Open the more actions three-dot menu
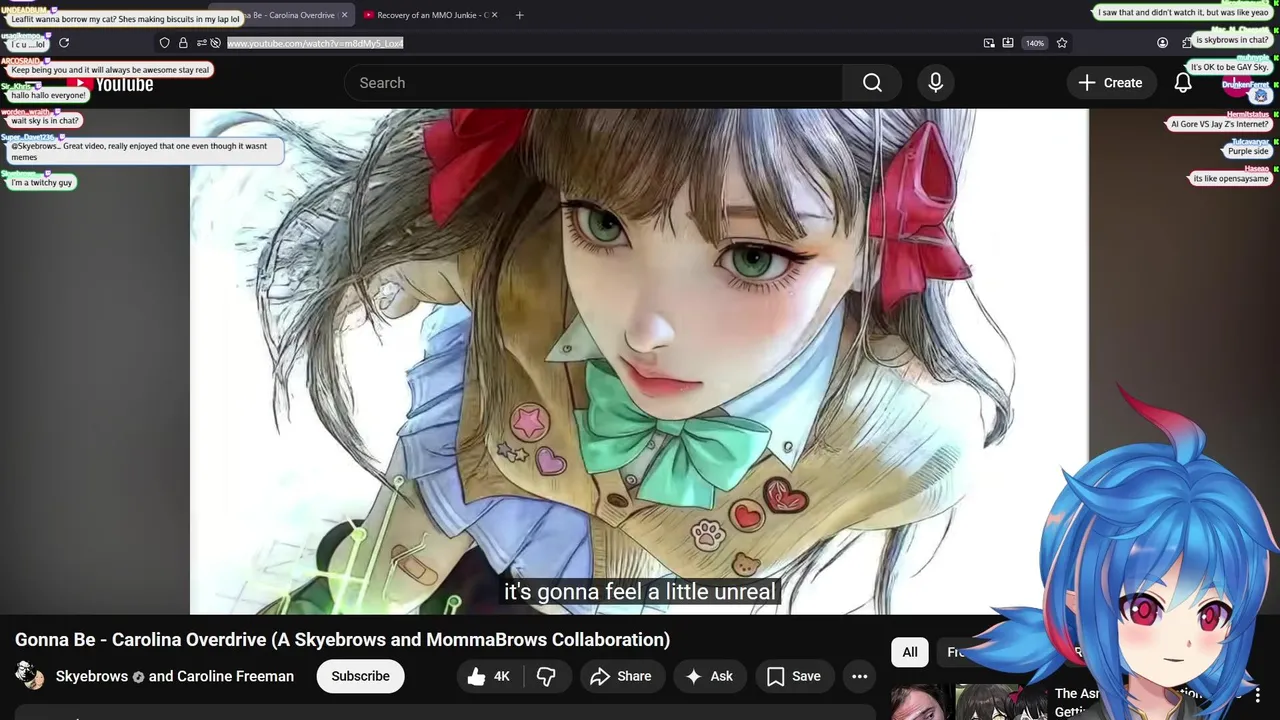This screenshot has width=1280, height=720. point(859,677)
